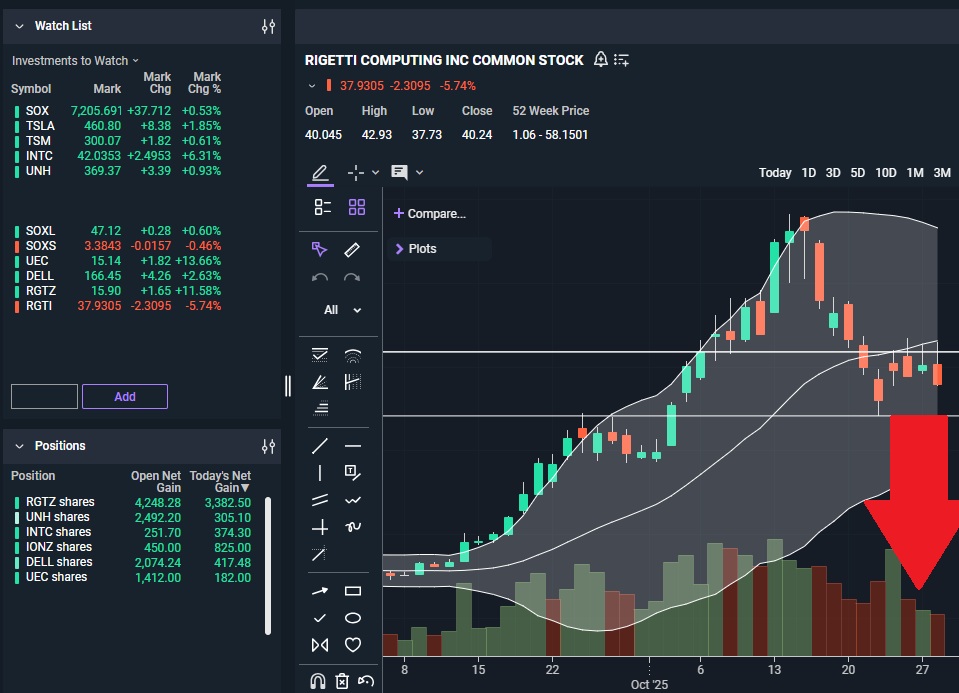Screen dimensions: 959x693
Task: Collapse the Watch List panel
Action: click(20, 26)
